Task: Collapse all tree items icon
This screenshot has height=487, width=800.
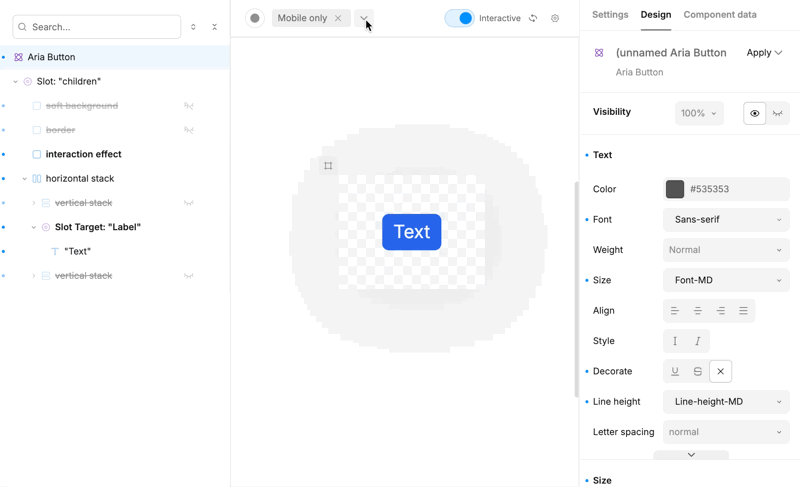Action: point(214,27)
